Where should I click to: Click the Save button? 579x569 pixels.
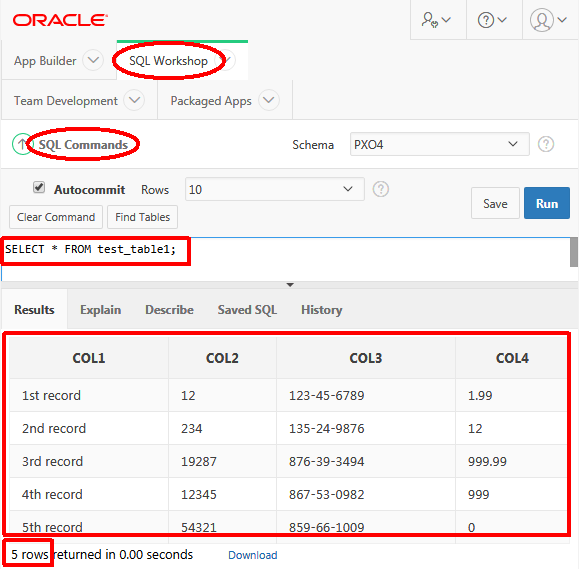tap(495, 203)
